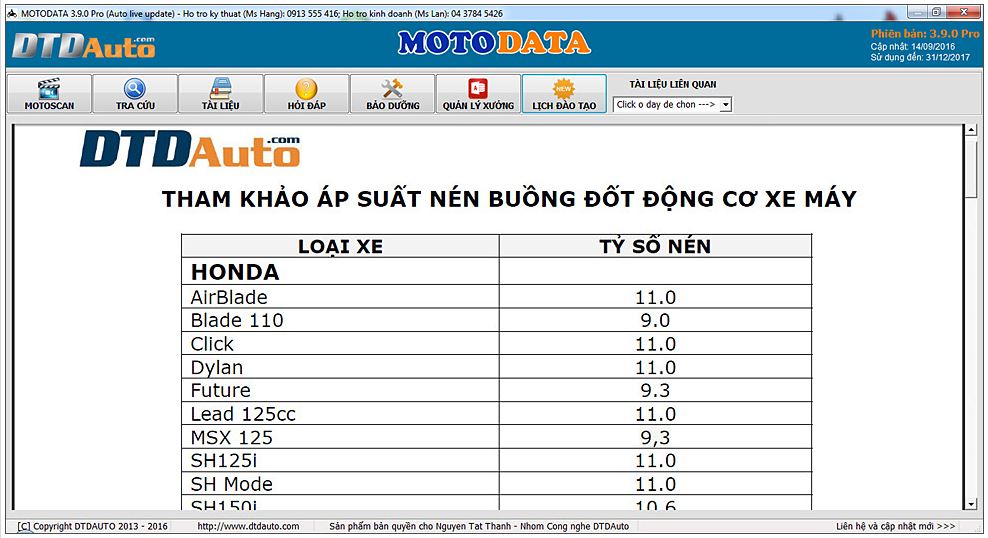Select the Dylan row
The image size is (988, 538).
click(497, 367)
